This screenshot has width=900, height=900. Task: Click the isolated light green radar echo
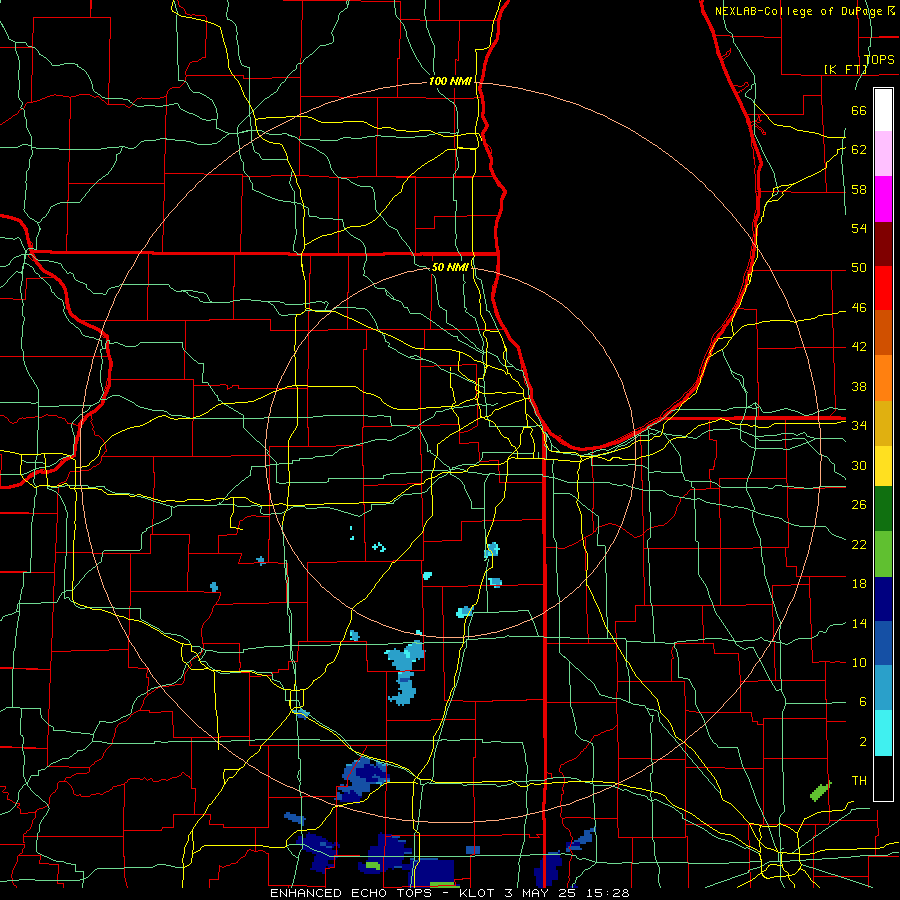(x=821, y=791)
